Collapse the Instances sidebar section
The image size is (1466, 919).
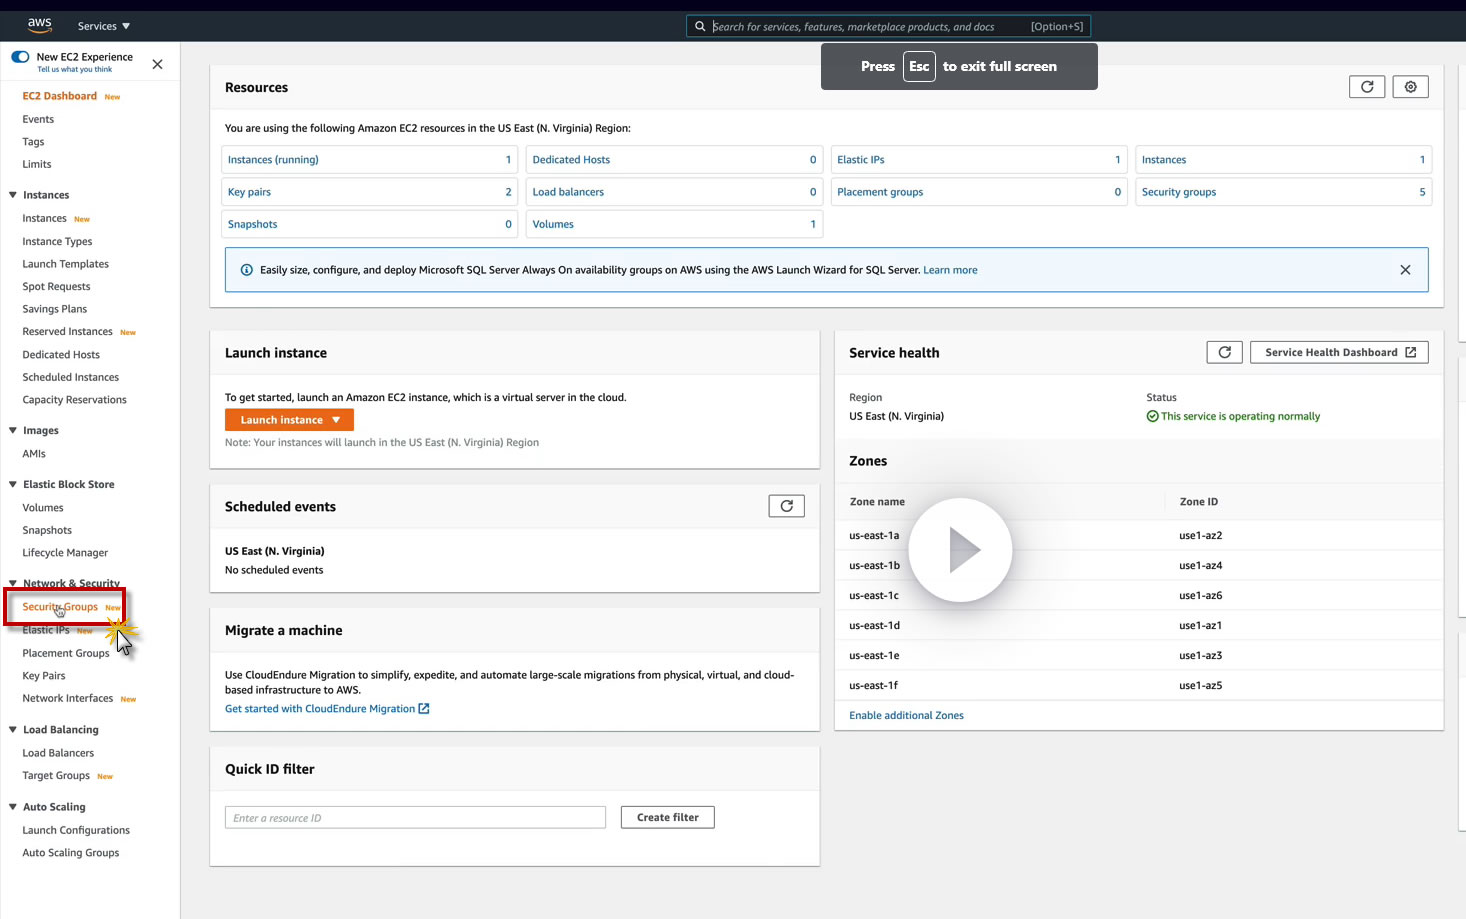click(x=13, y=195)
